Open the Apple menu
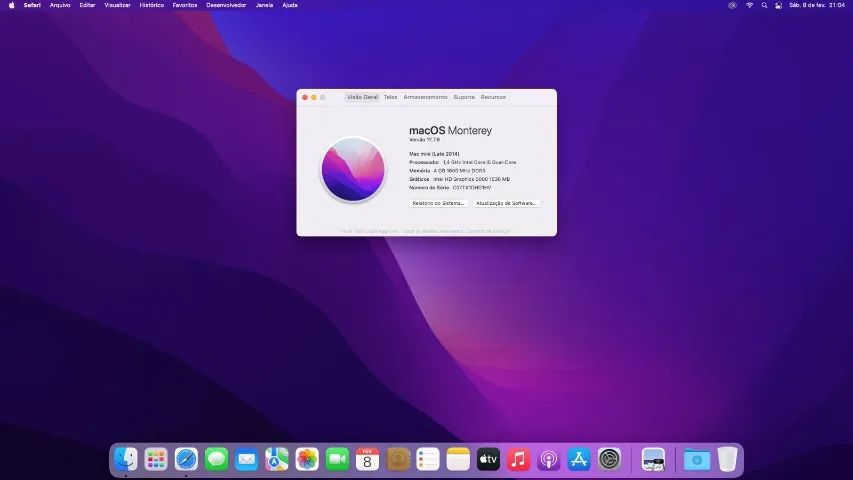The height and width of the screenshot is (480, 853). pyautogui.click(x=11, y=5)
